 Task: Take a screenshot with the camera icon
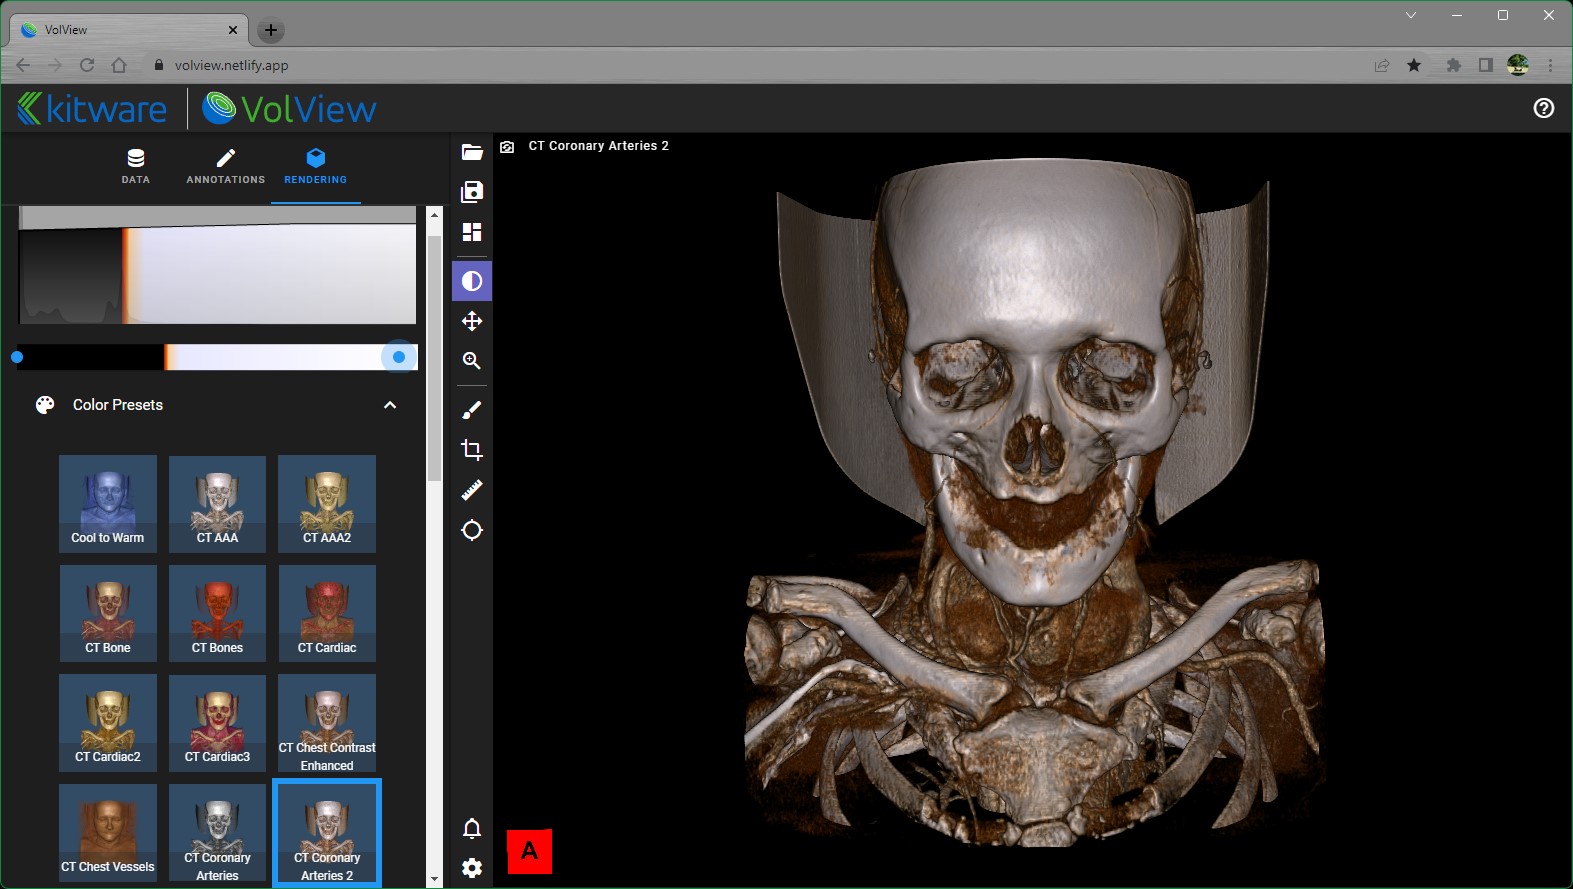pyautogui.click(x=507, y=147)
